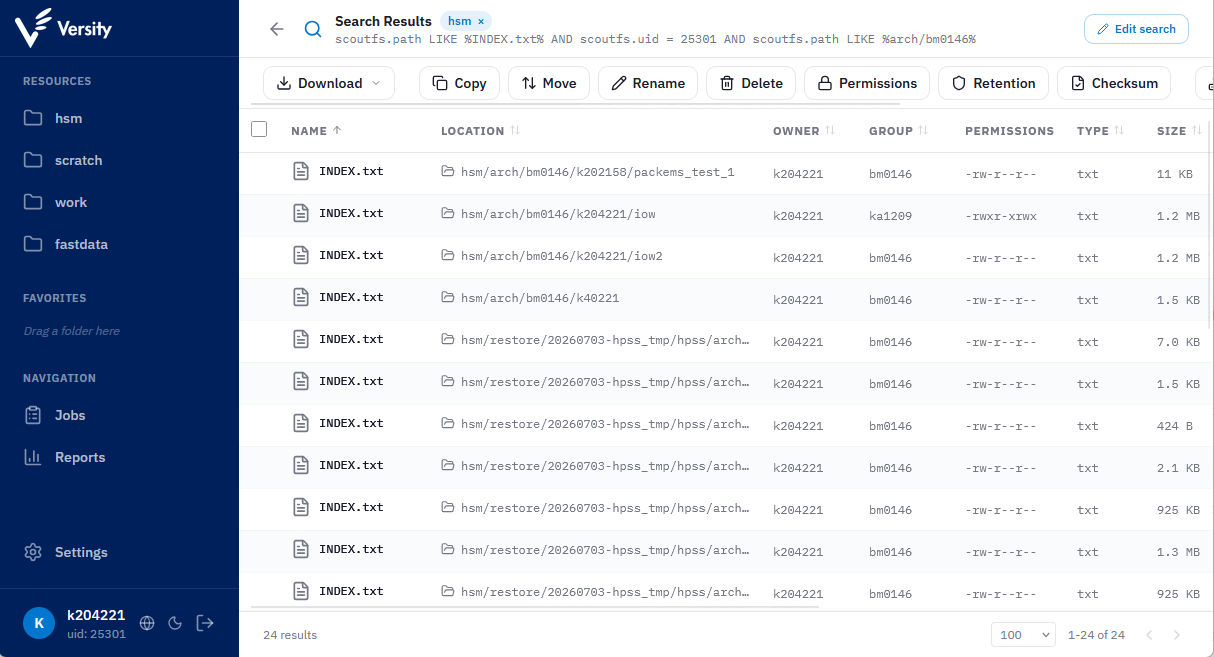Click the logout icon
Image resolution: width=1214 pixels, height=657 pixels.
[205, 623]
